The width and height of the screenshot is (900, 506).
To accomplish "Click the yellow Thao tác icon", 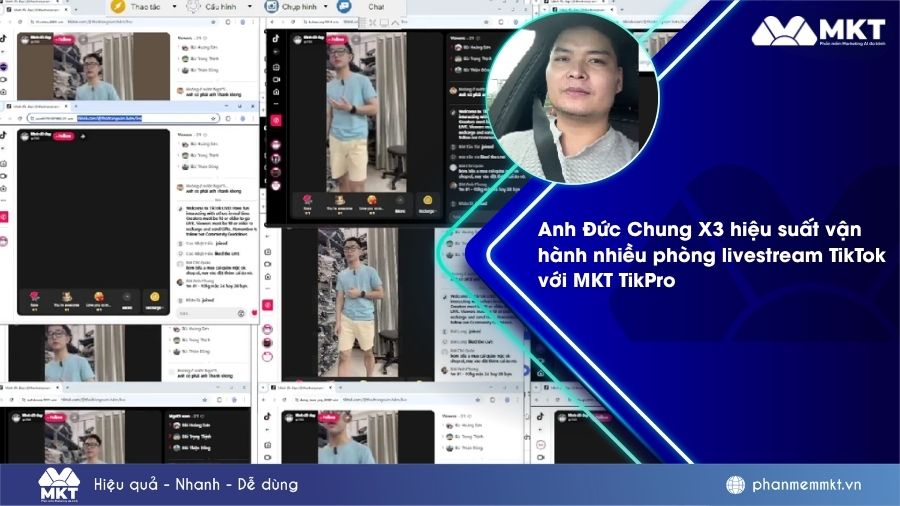I will [118, 6].
